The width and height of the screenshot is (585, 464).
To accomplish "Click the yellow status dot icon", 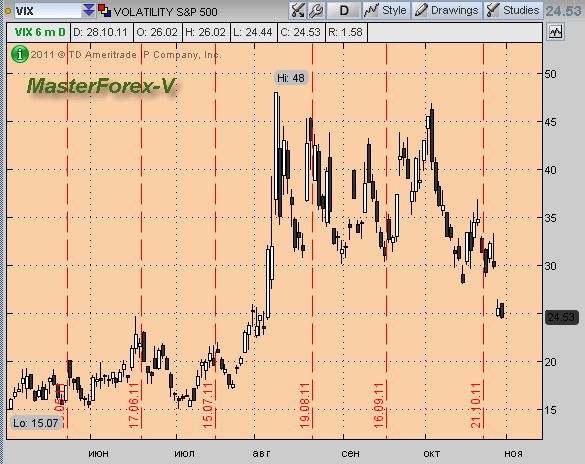I will 7,11.
